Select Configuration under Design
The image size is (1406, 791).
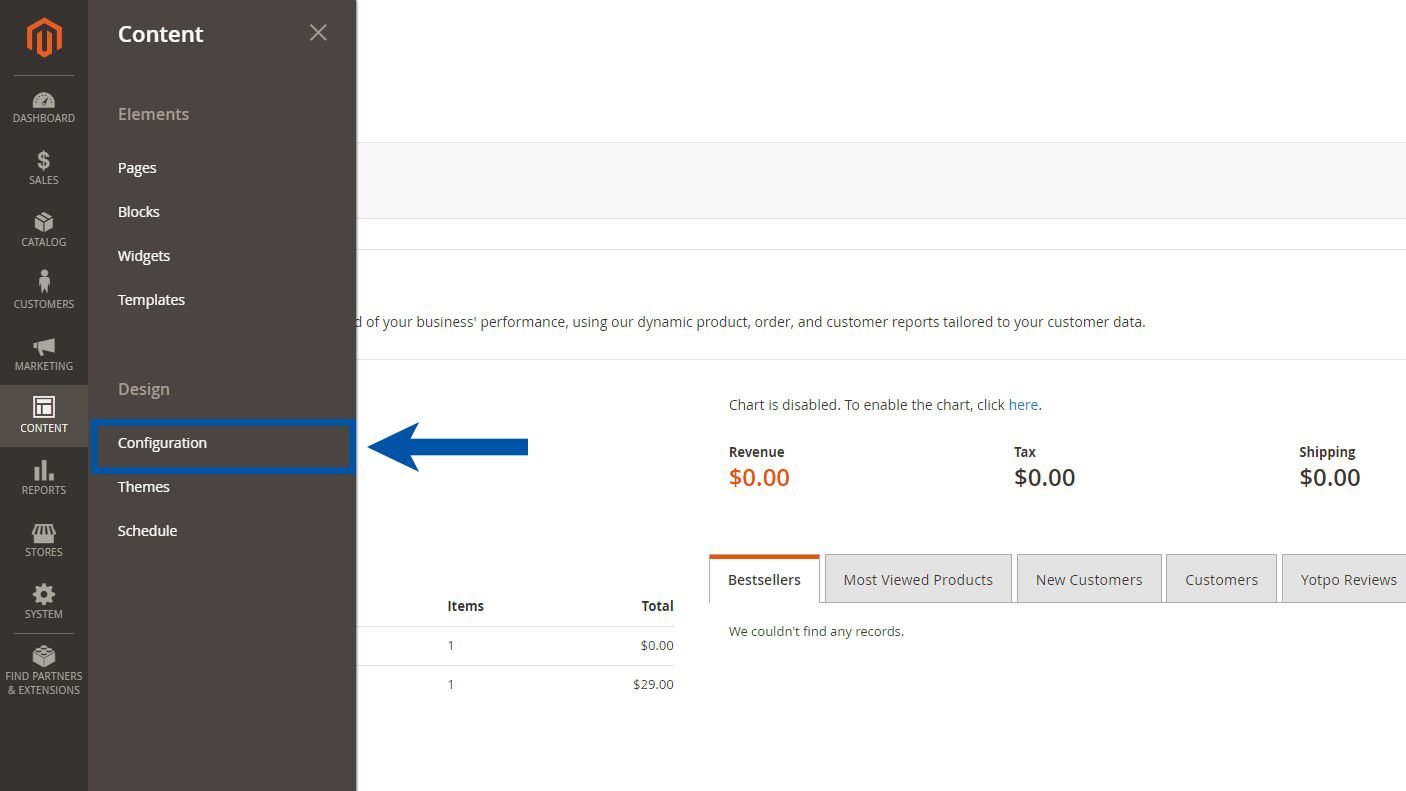point(162,442)
